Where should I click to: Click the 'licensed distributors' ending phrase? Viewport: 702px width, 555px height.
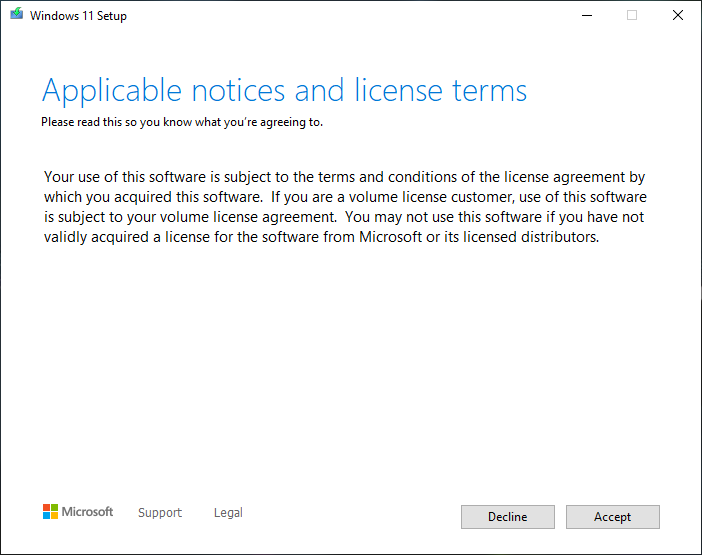tap(531, 237)
